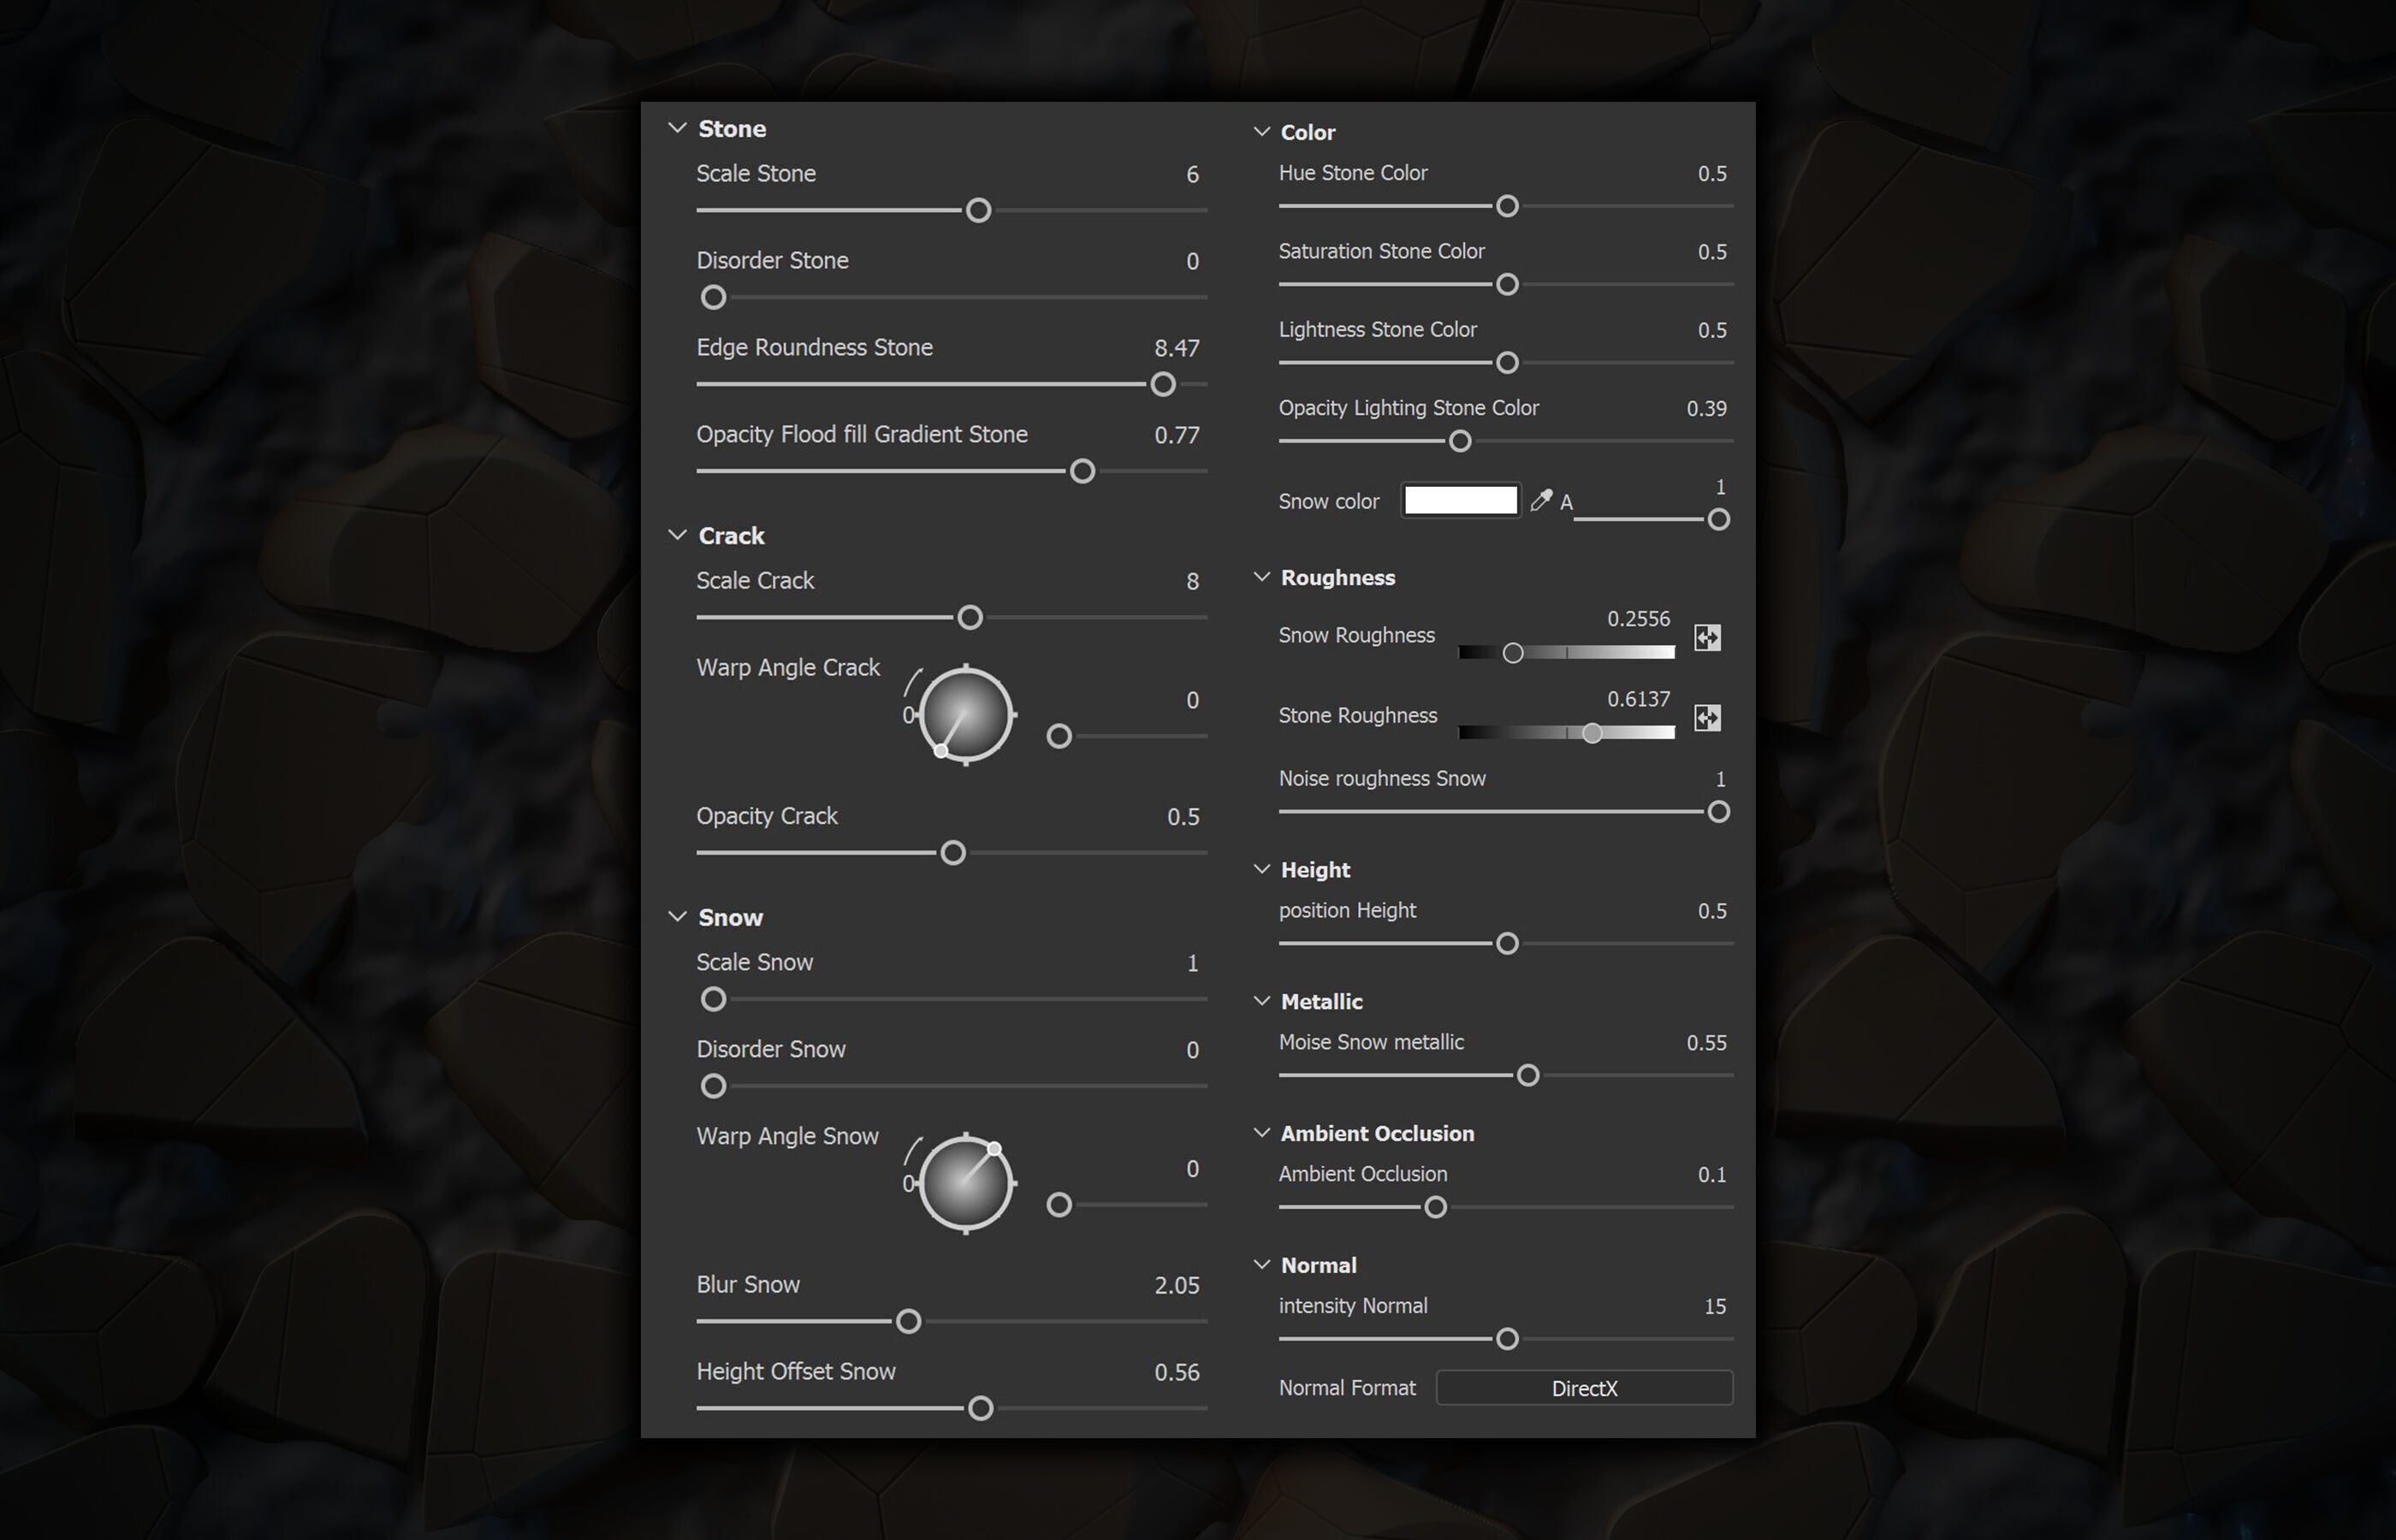Viewport: 2396px width, 1540px height.
Task: Click the Moise Snow metallic value 0.55
Action: (1706, 1043)
